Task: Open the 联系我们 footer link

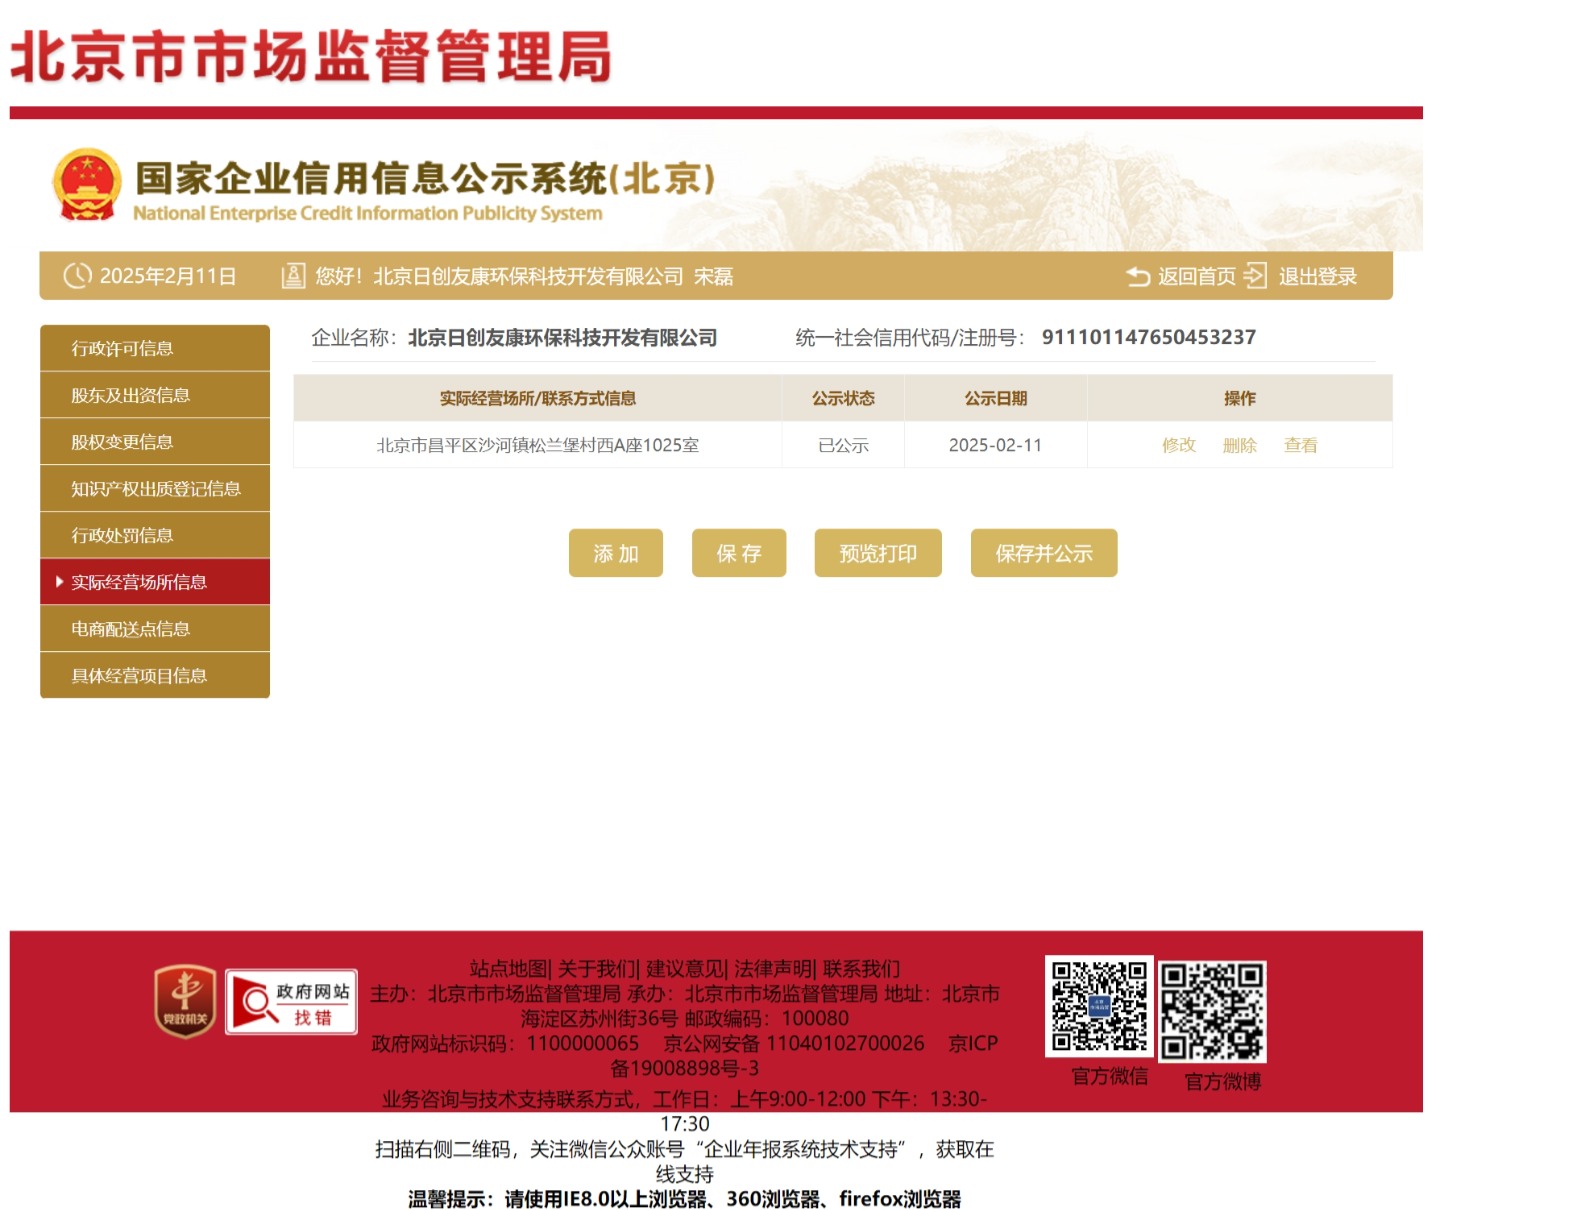Action: (861, 968)
